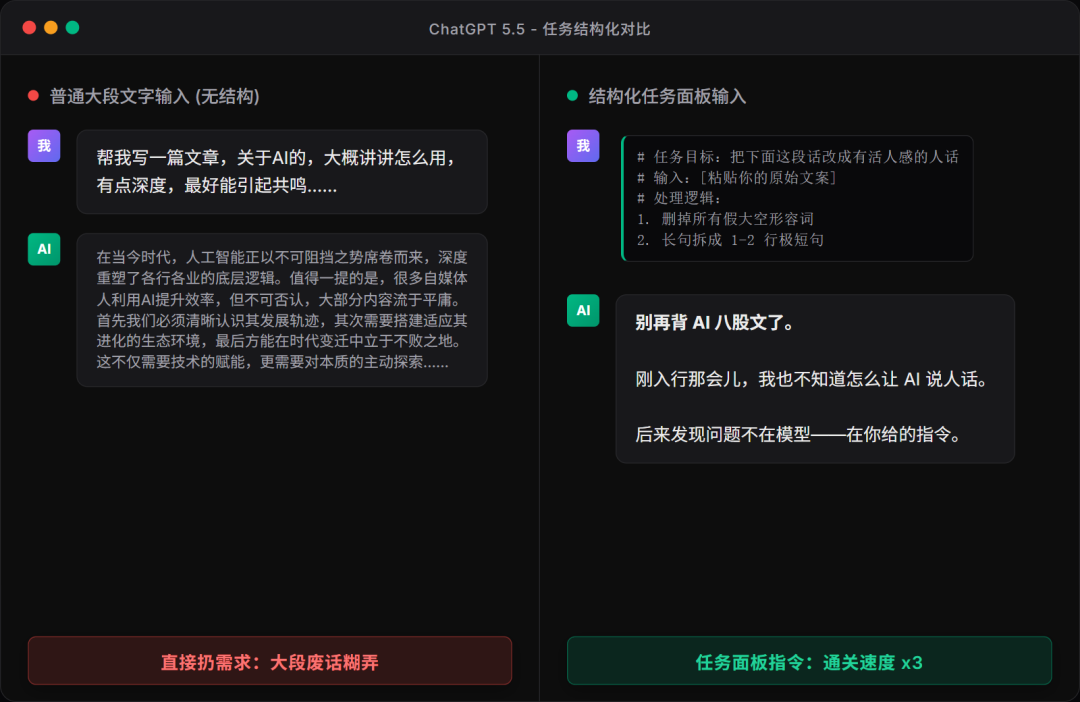1080x702 pixels.
Task: Click the bold line '别再背 AI 八股文了。'
Action: pyautogui.click(x=714, y=322)
